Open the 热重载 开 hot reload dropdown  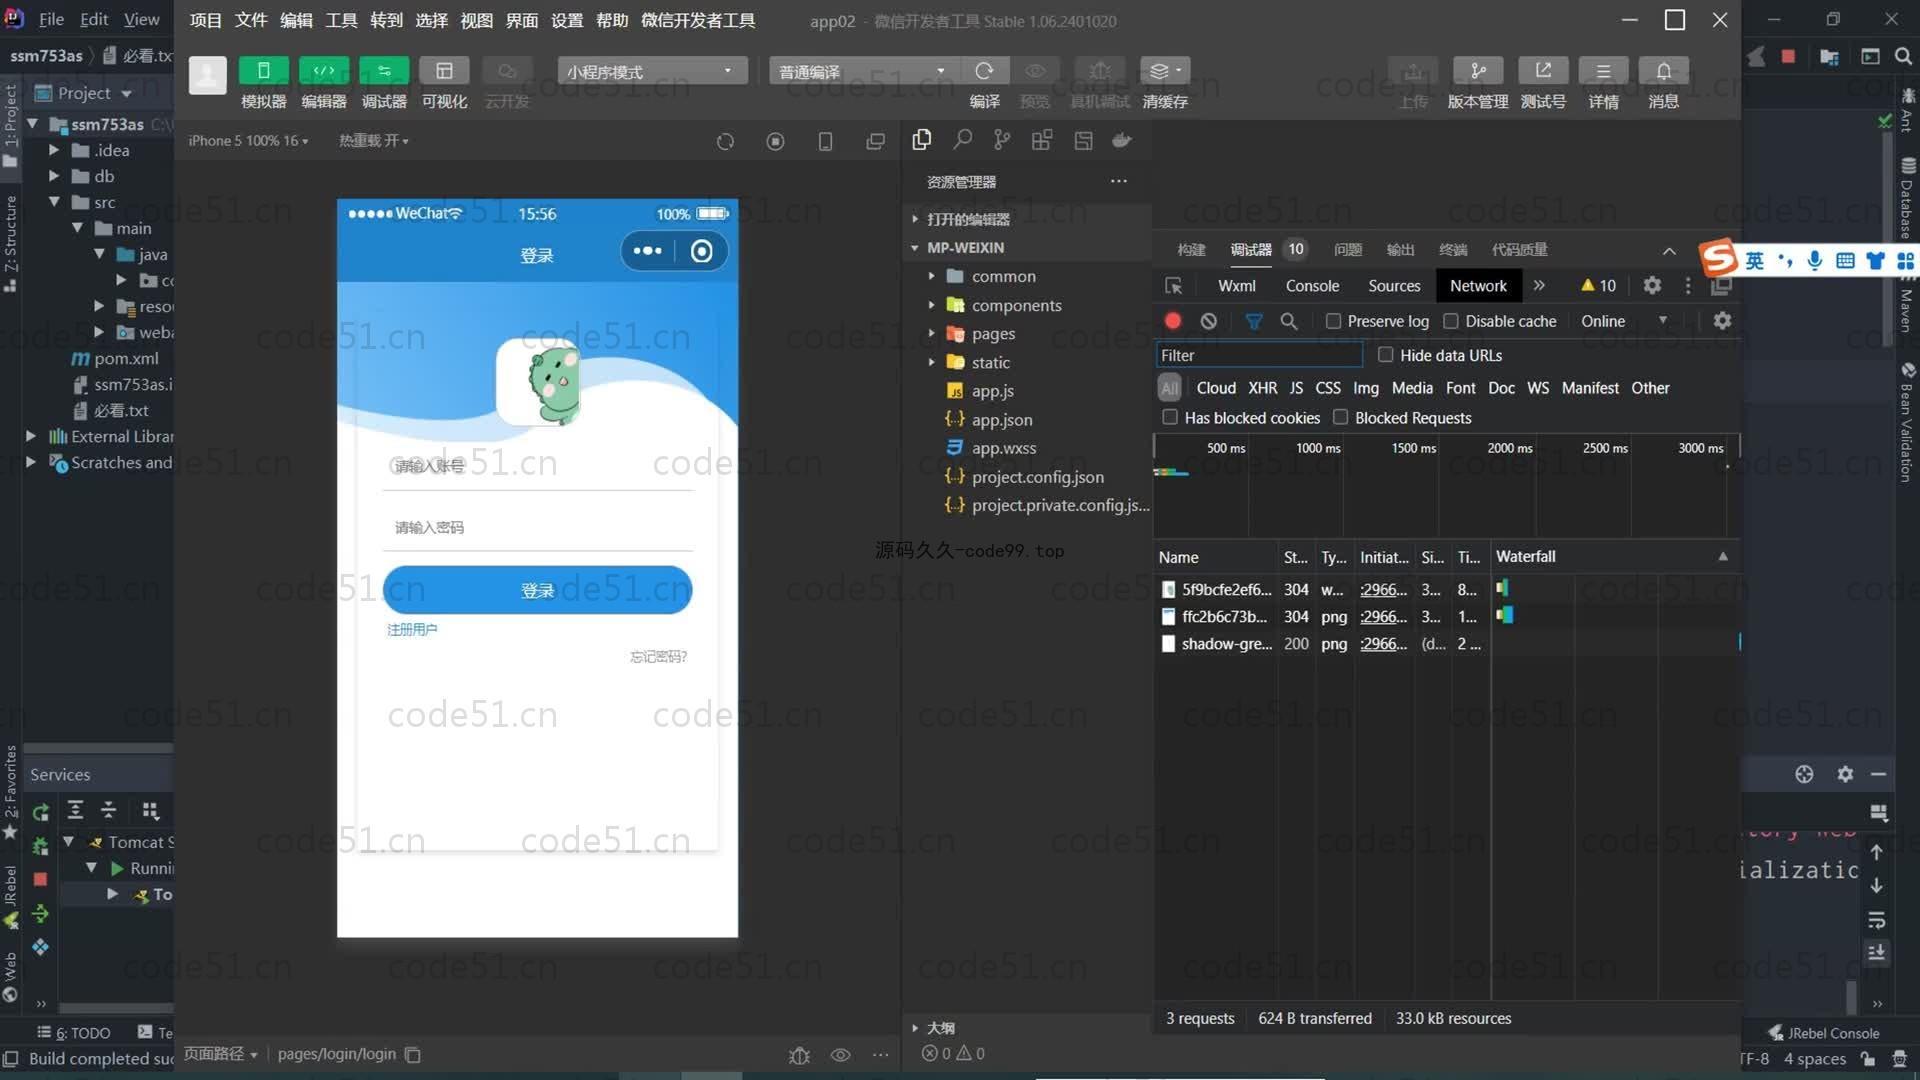pyautogui.click(x=373, y=141)
